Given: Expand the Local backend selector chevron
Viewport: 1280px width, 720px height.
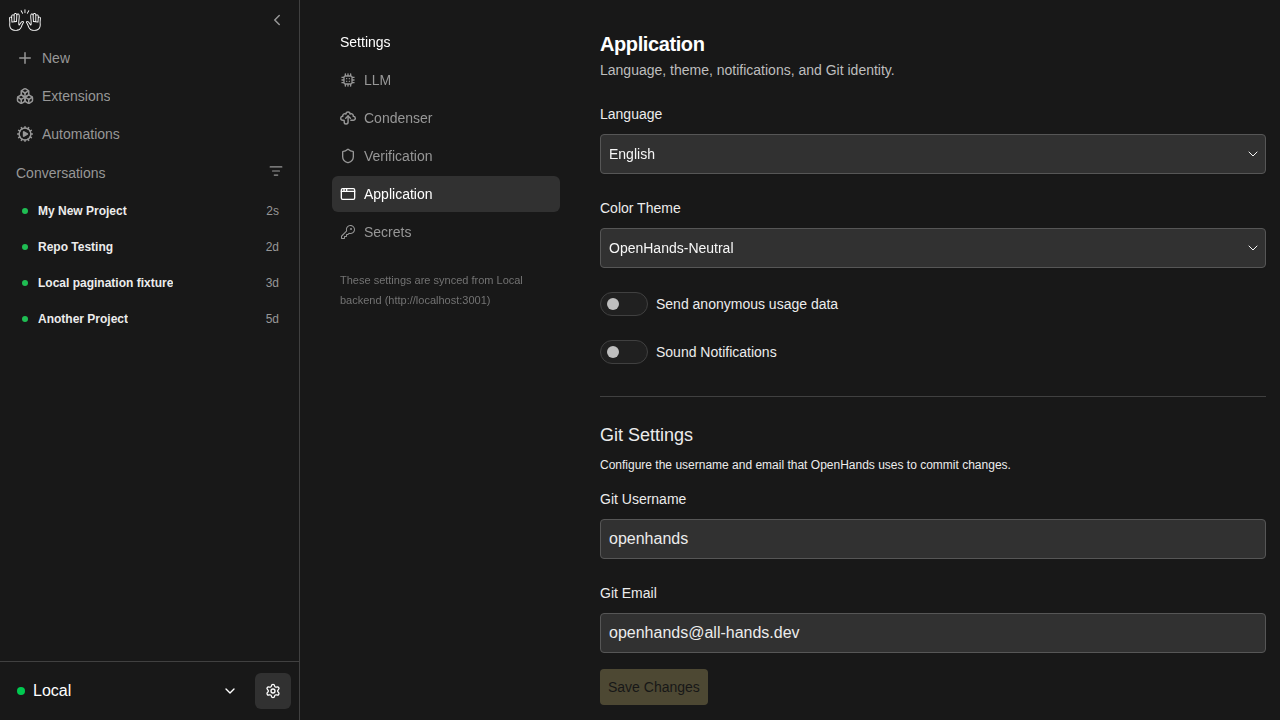Looking at the screenshot, I should (x=230, y=691).
